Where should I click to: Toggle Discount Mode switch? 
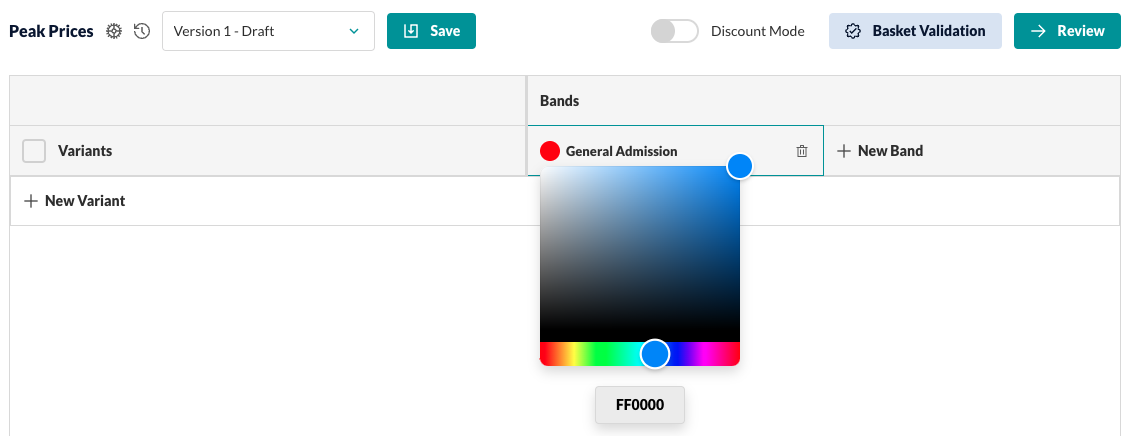click(x=675, y=31)
